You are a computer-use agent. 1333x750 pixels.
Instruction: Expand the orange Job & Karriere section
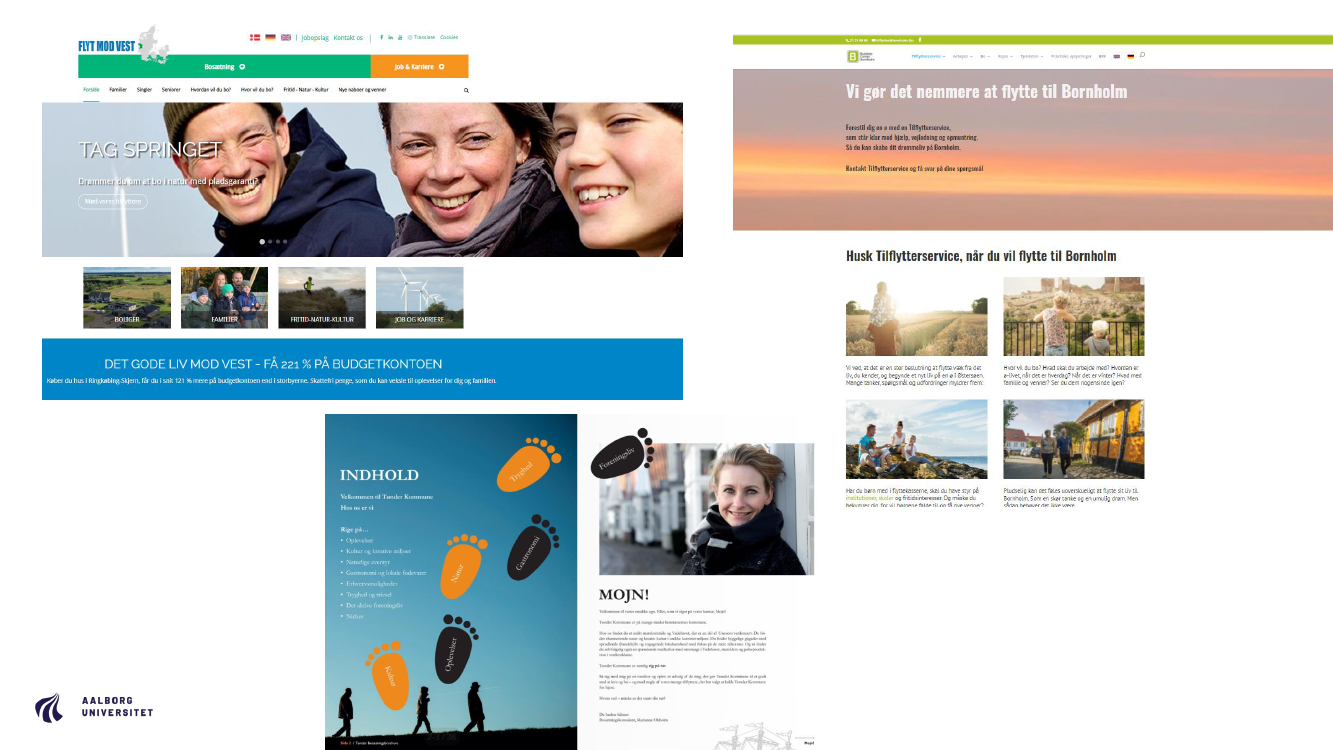(x=419, y=67)
